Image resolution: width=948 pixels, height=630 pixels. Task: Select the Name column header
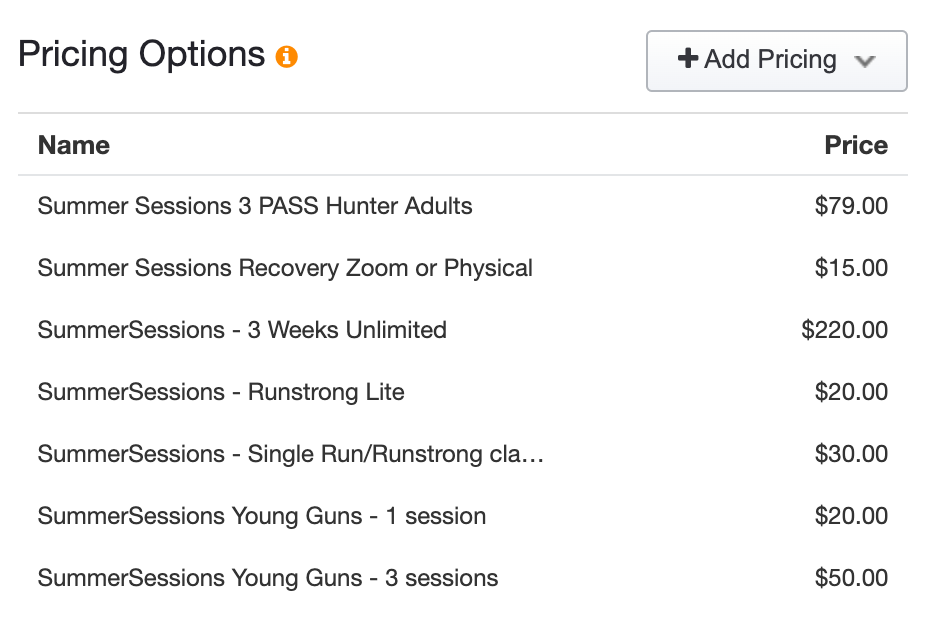[x=74, y=145]
